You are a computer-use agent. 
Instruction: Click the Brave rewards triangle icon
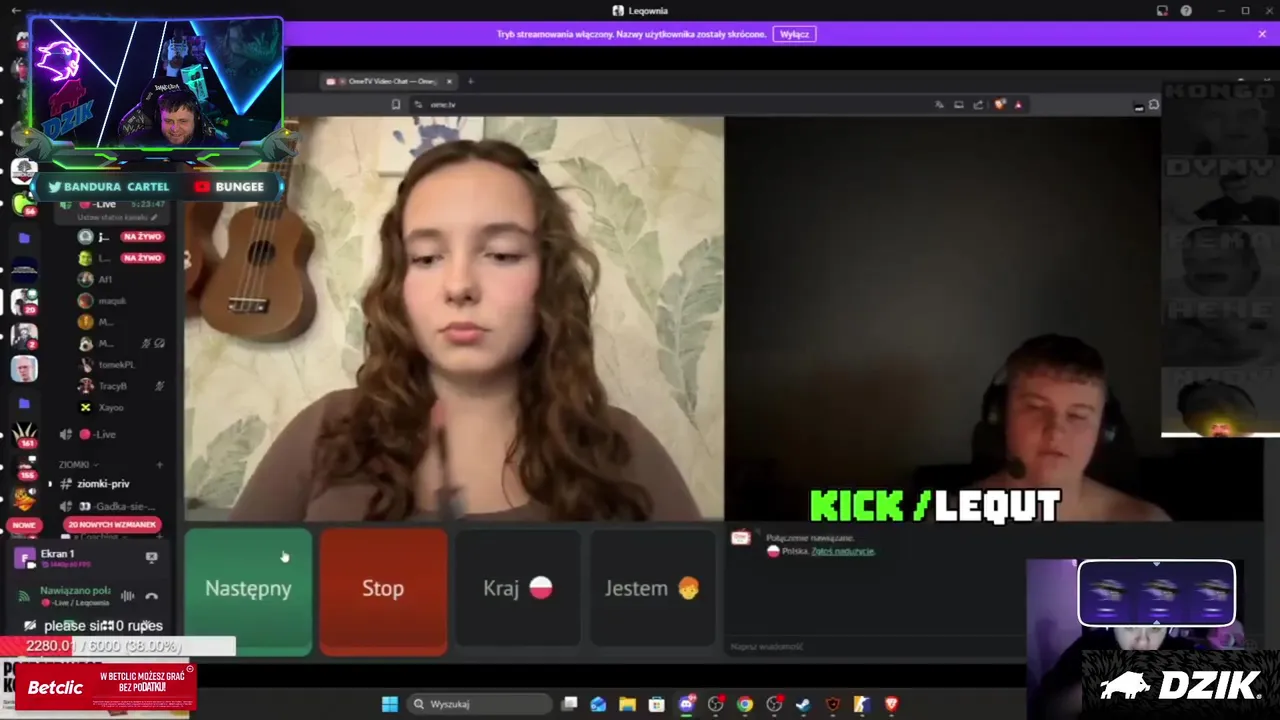1018,104
